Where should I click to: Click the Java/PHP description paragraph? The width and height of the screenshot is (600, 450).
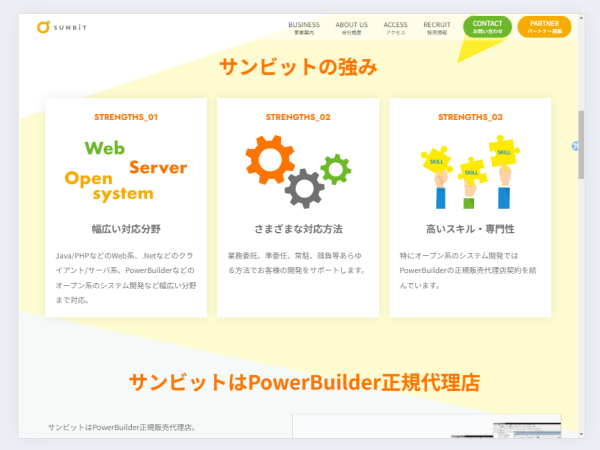tap(126, 278)
